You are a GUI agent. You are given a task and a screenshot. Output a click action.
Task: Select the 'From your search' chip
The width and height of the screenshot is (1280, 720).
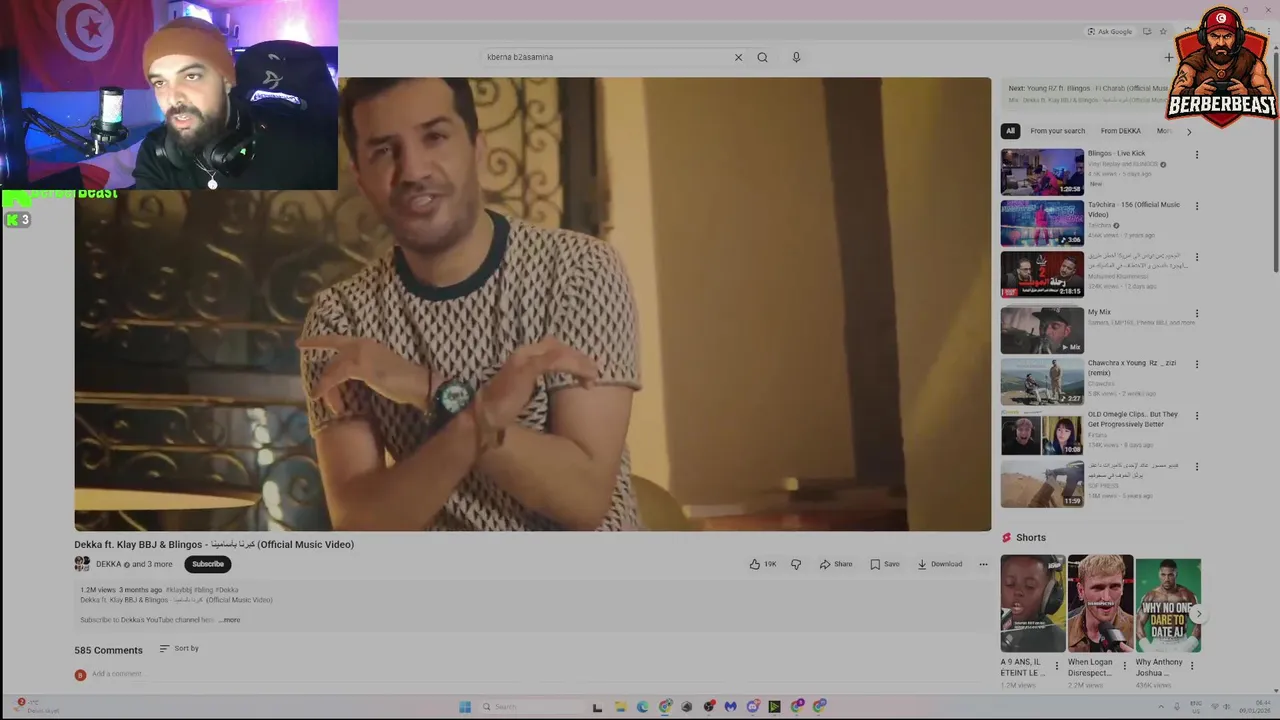[x=1057, y=131]
